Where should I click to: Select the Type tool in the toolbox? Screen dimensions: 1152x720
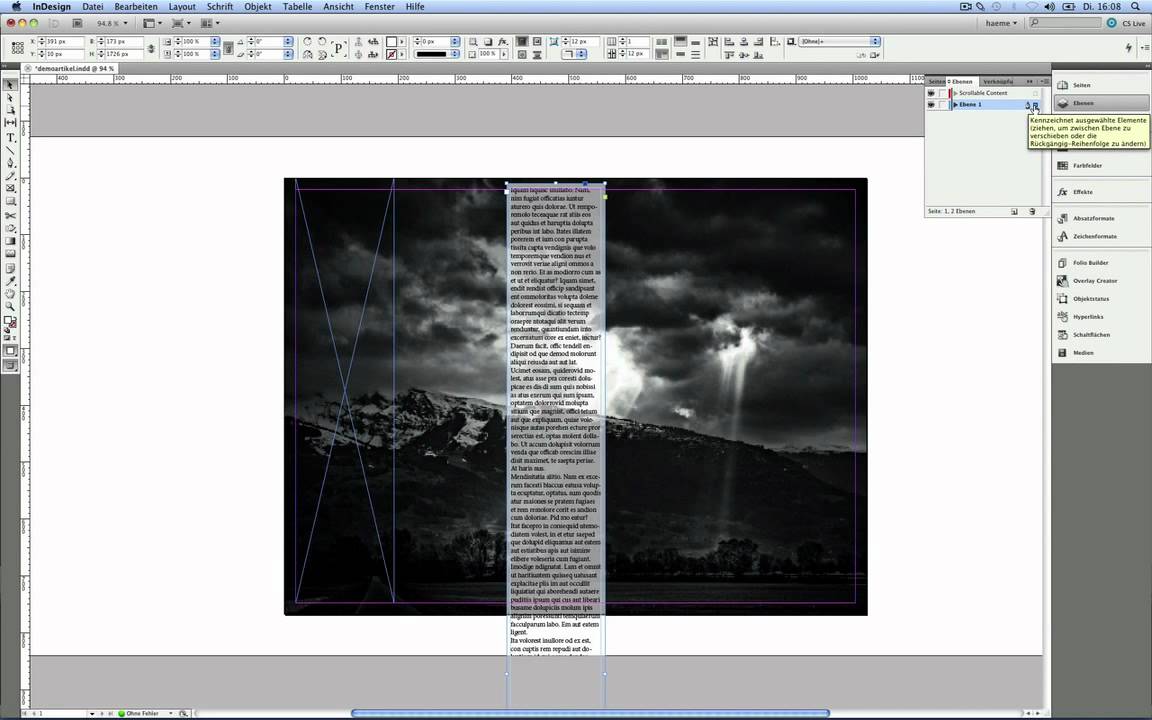pos(10,137)
